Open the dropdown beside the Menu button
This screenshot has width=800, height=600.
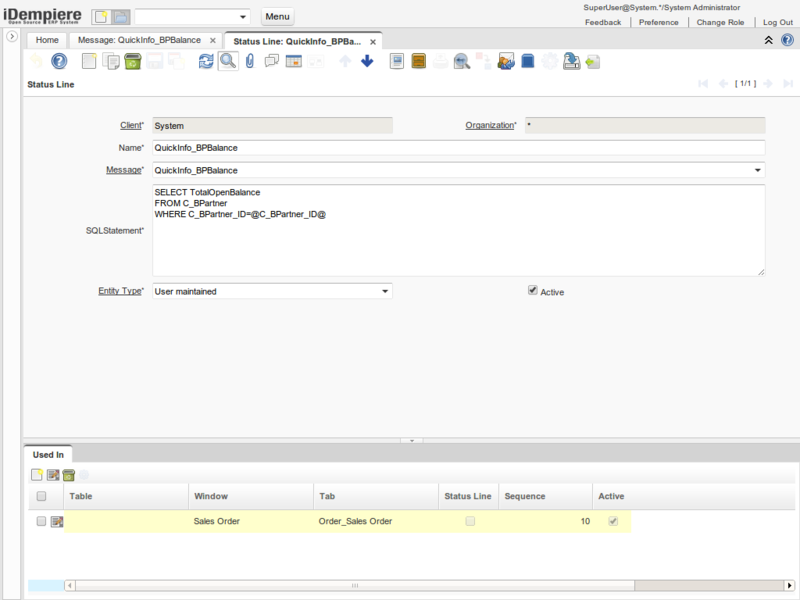(243, 17)
